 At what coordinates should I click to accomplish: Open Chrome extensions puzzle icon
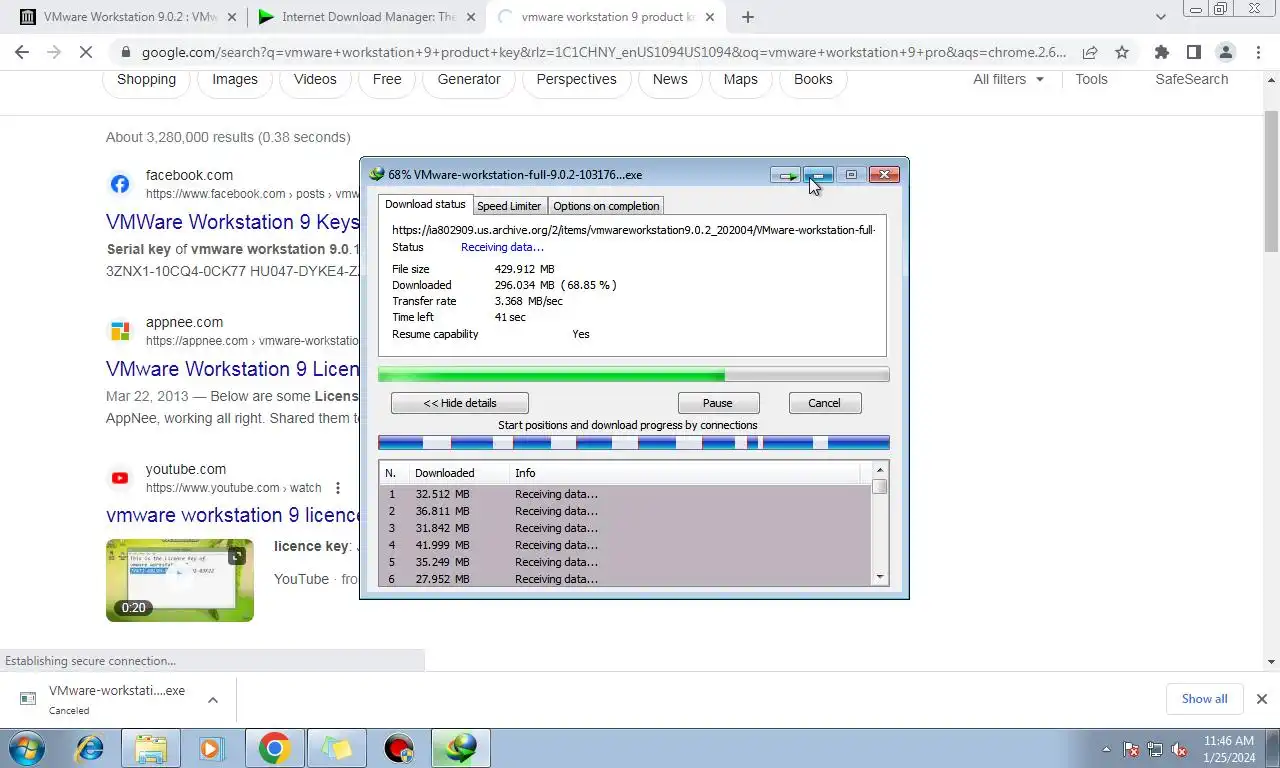[x=1161, y=53]
